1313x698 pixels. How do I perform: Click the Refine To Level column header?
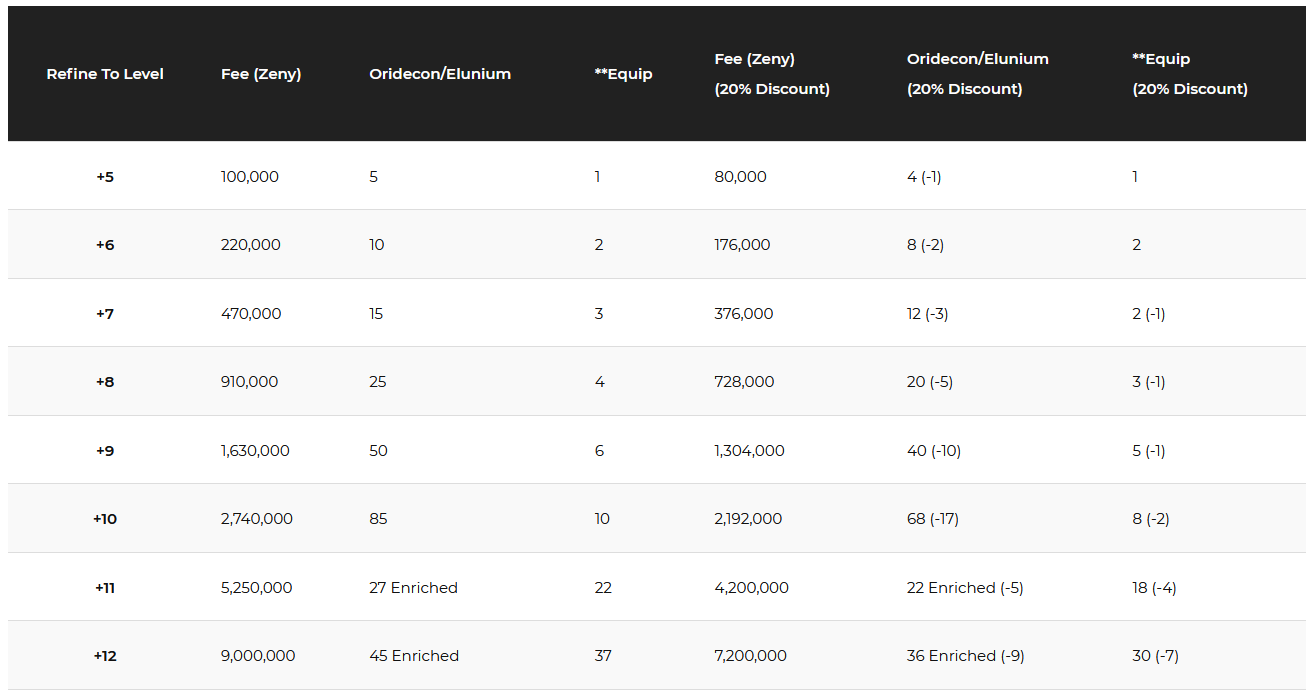pos(105,74)
